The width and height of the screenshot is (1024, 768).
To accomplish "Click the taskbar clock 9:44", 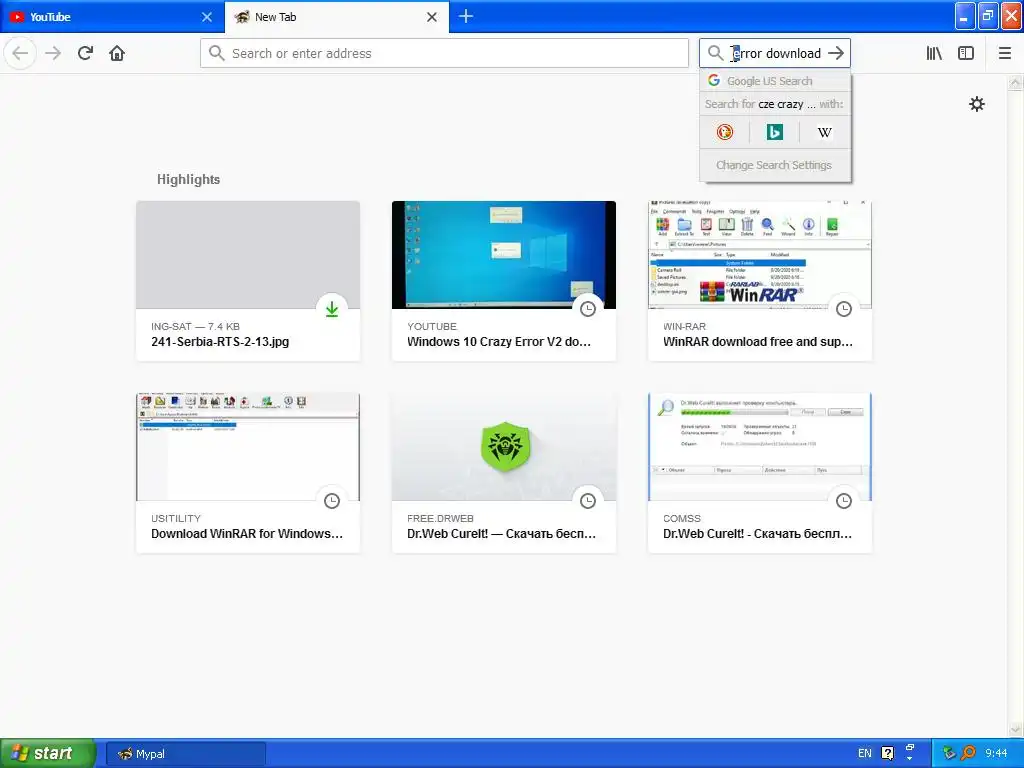I will pos(996,754).
